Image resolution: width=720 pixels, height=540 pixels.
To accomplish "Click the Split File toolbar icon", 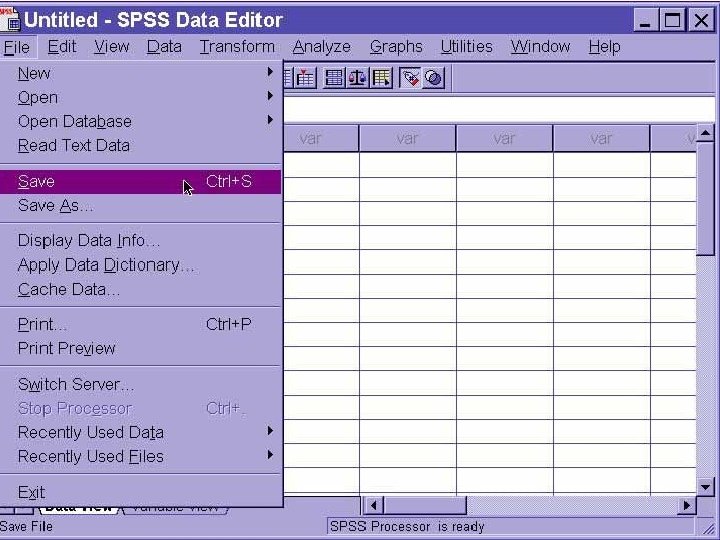I will pos(334,78).
